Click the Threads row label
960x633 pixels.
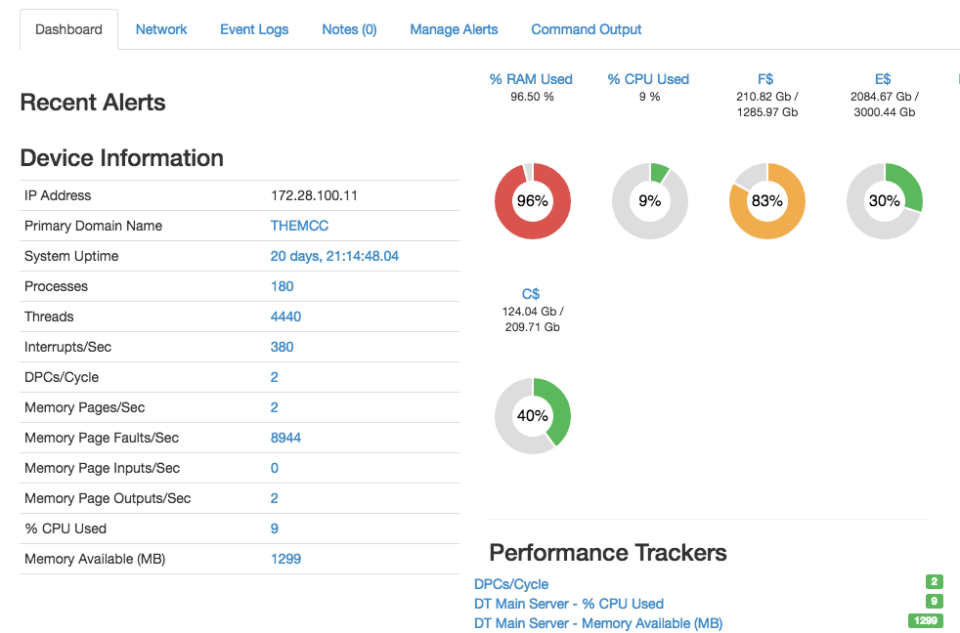click(49, 316)
